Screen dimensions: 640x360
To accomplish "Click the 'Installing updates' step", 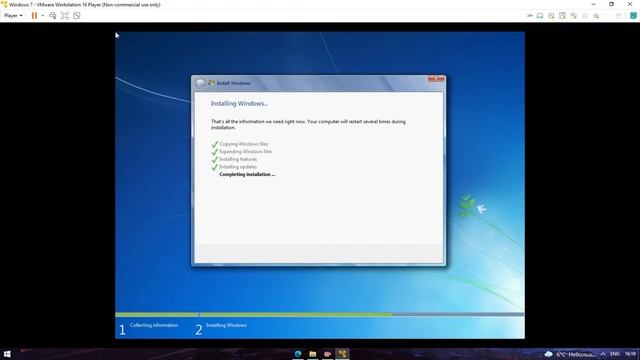I will 238,167.
